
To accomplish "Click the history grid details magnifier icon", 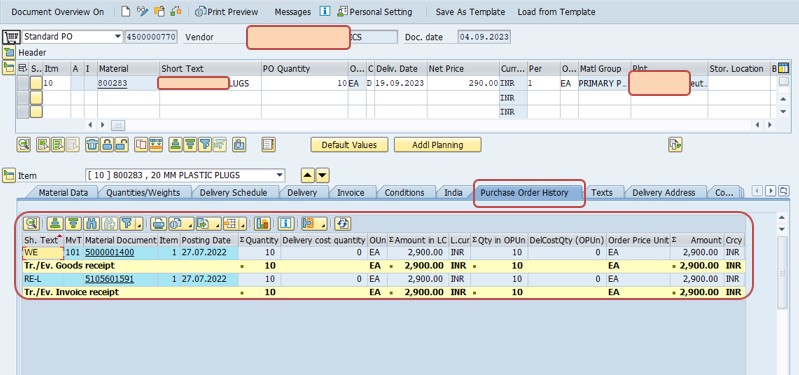I will 31,223.
